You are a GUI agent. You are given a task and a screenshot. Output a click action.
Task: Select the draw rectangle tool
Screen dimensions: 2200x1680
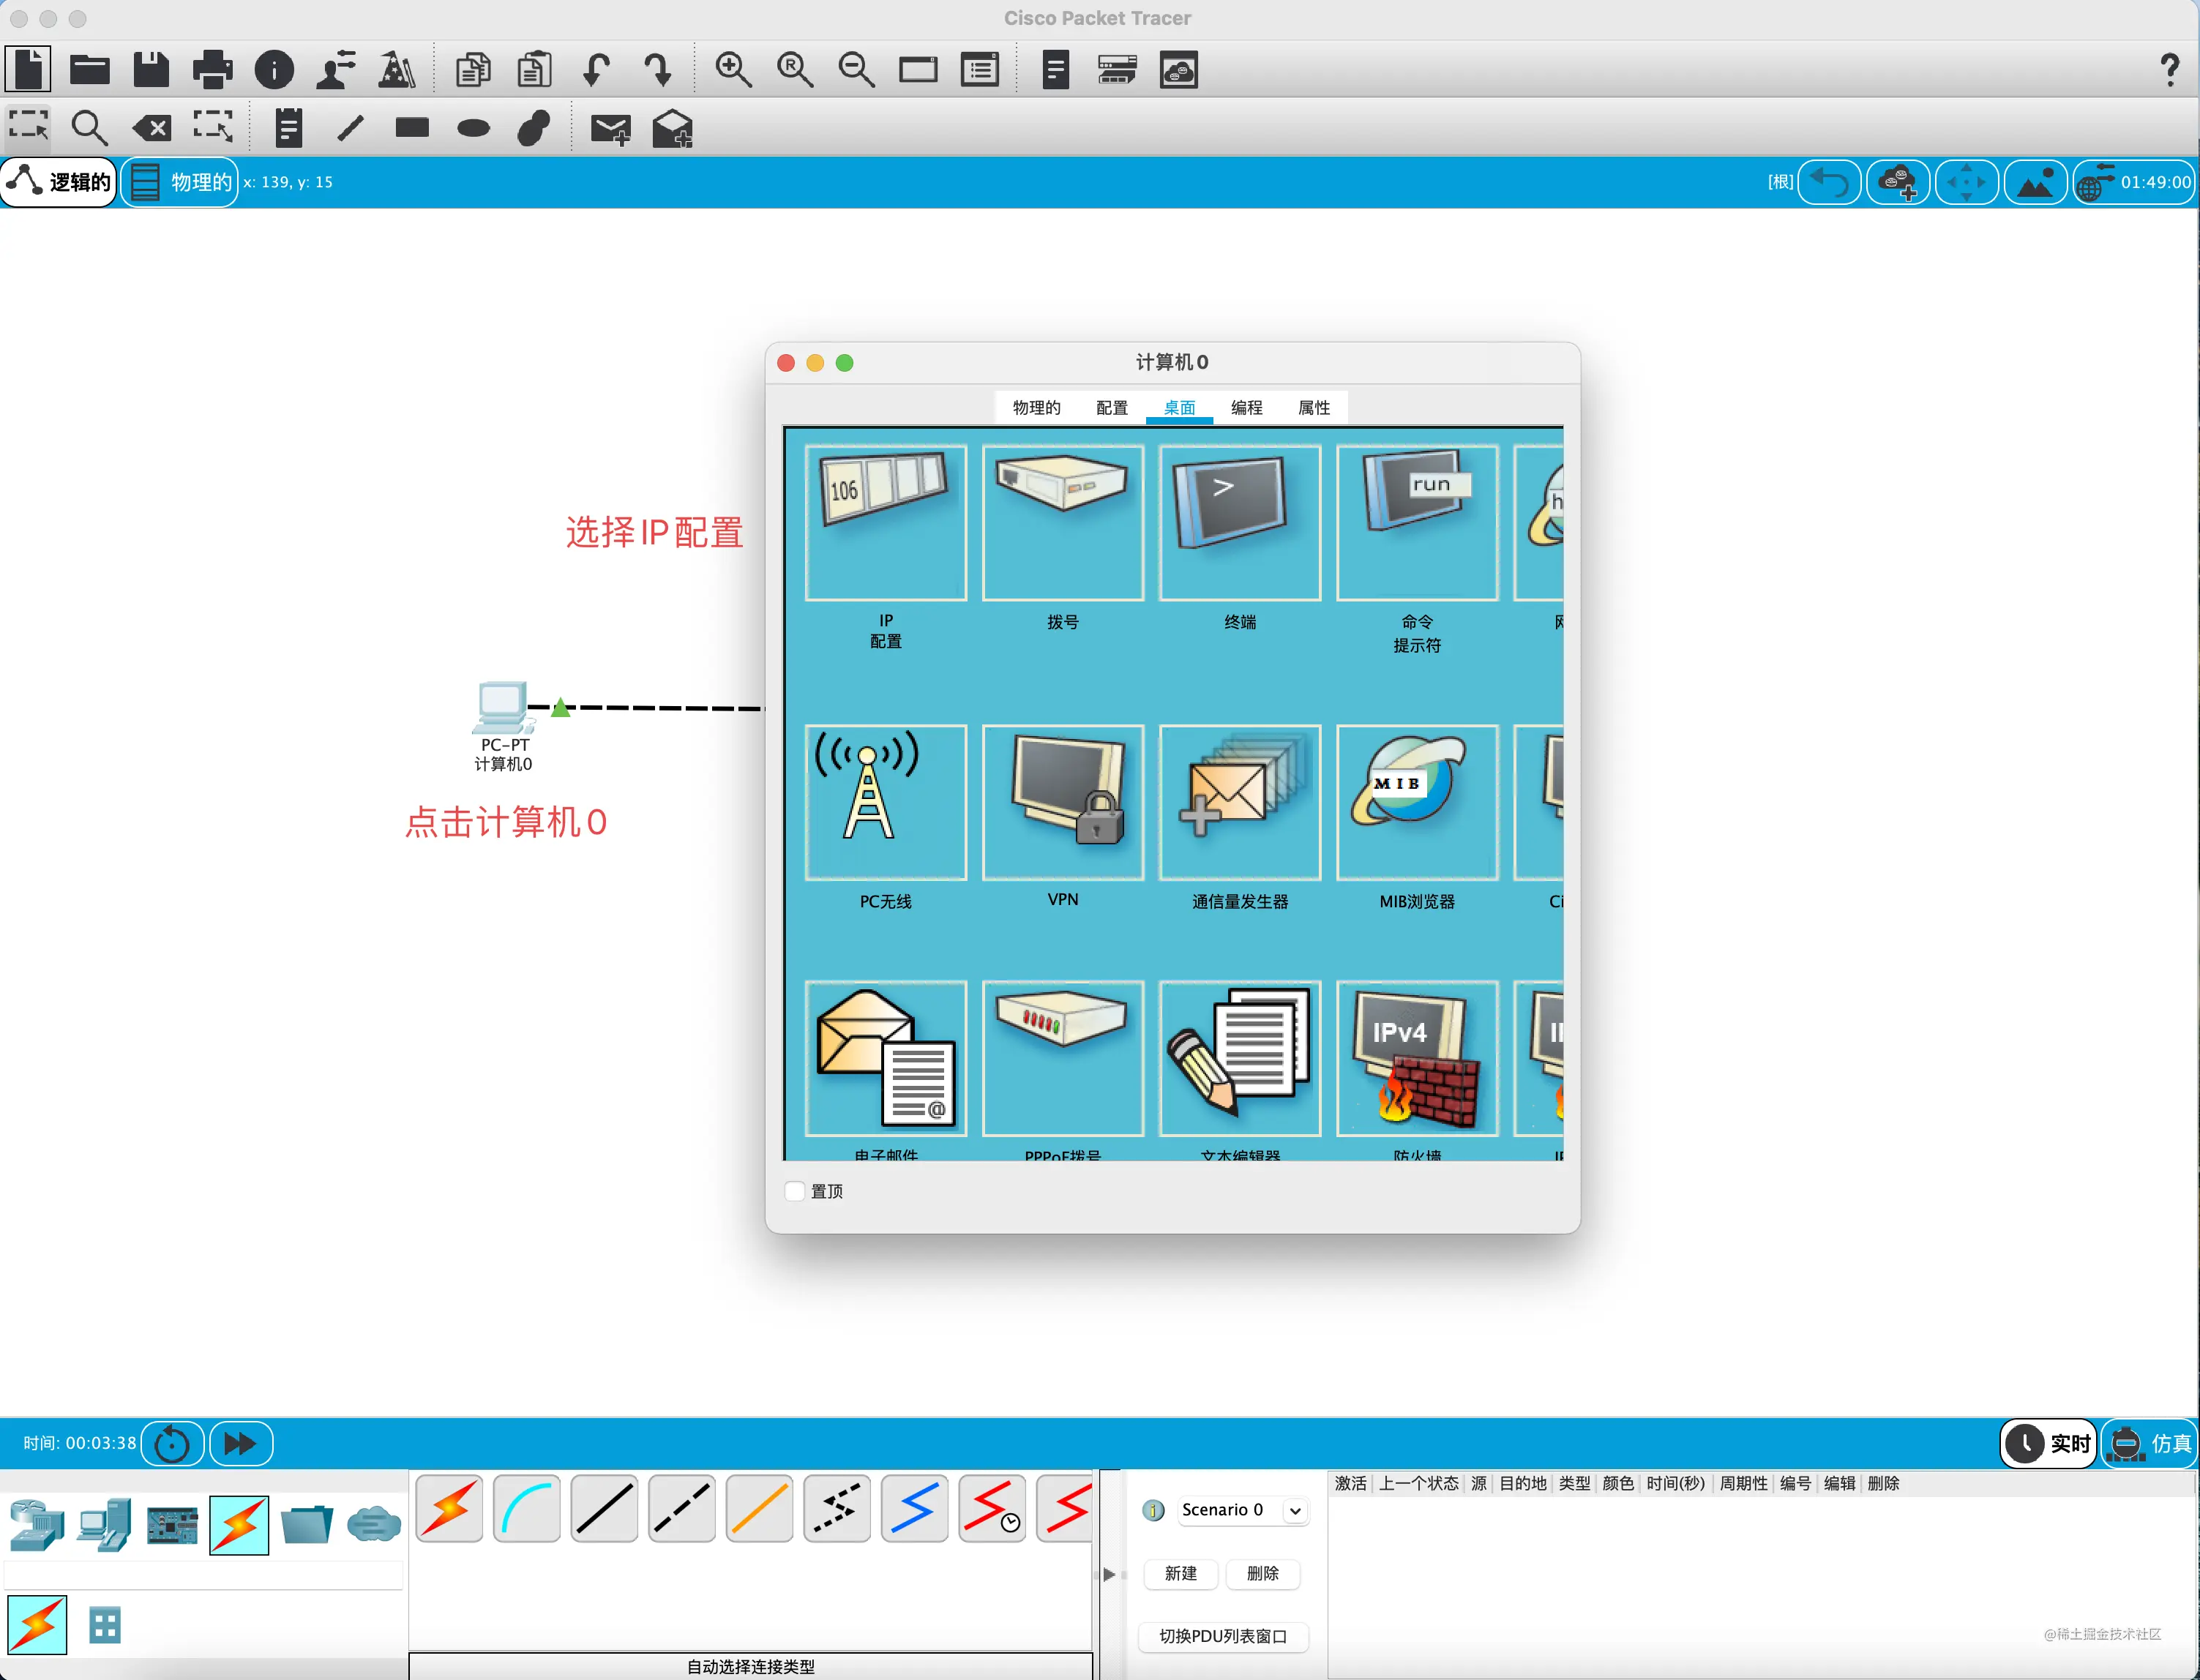click(412, 127)
